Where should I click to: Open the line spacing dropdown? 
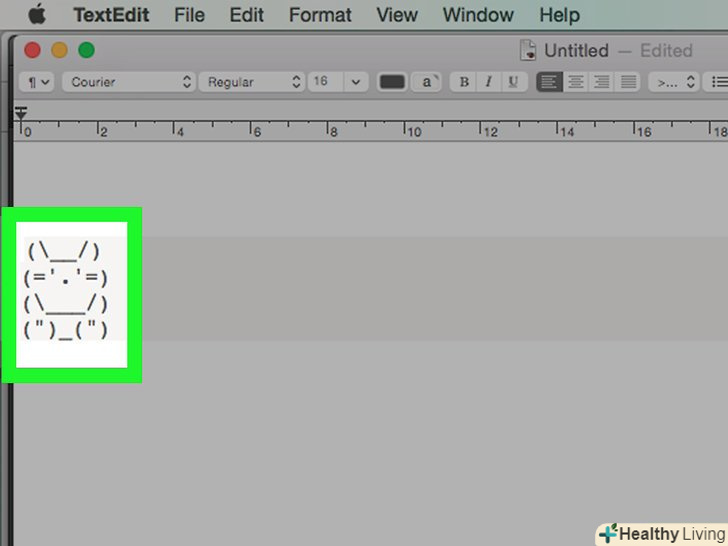[x=674, y=82]
